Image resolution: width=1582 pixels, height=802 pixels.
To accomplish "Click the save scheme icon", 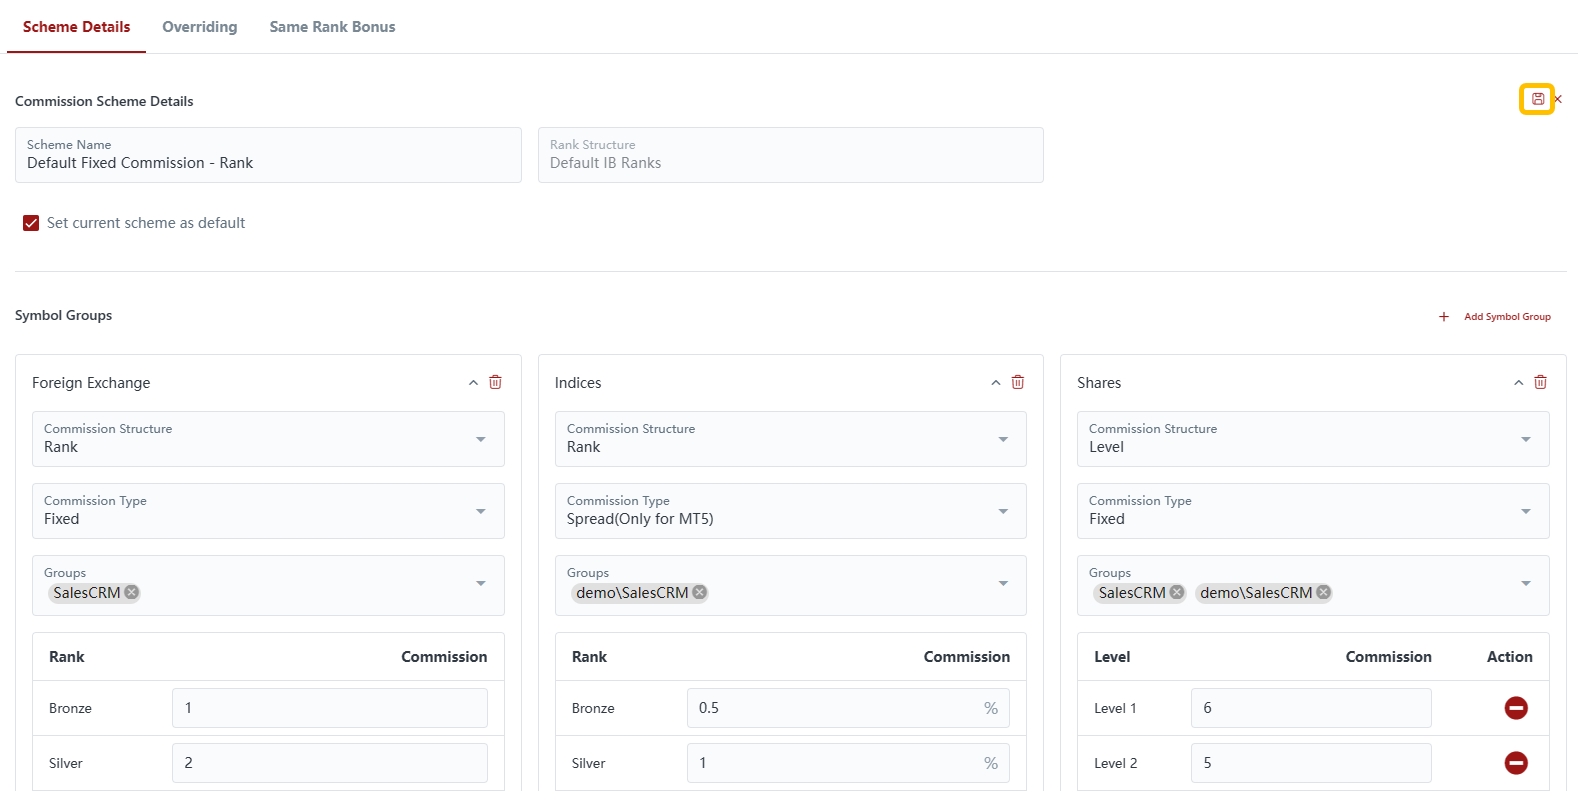I will click(x=1537, y=99).
